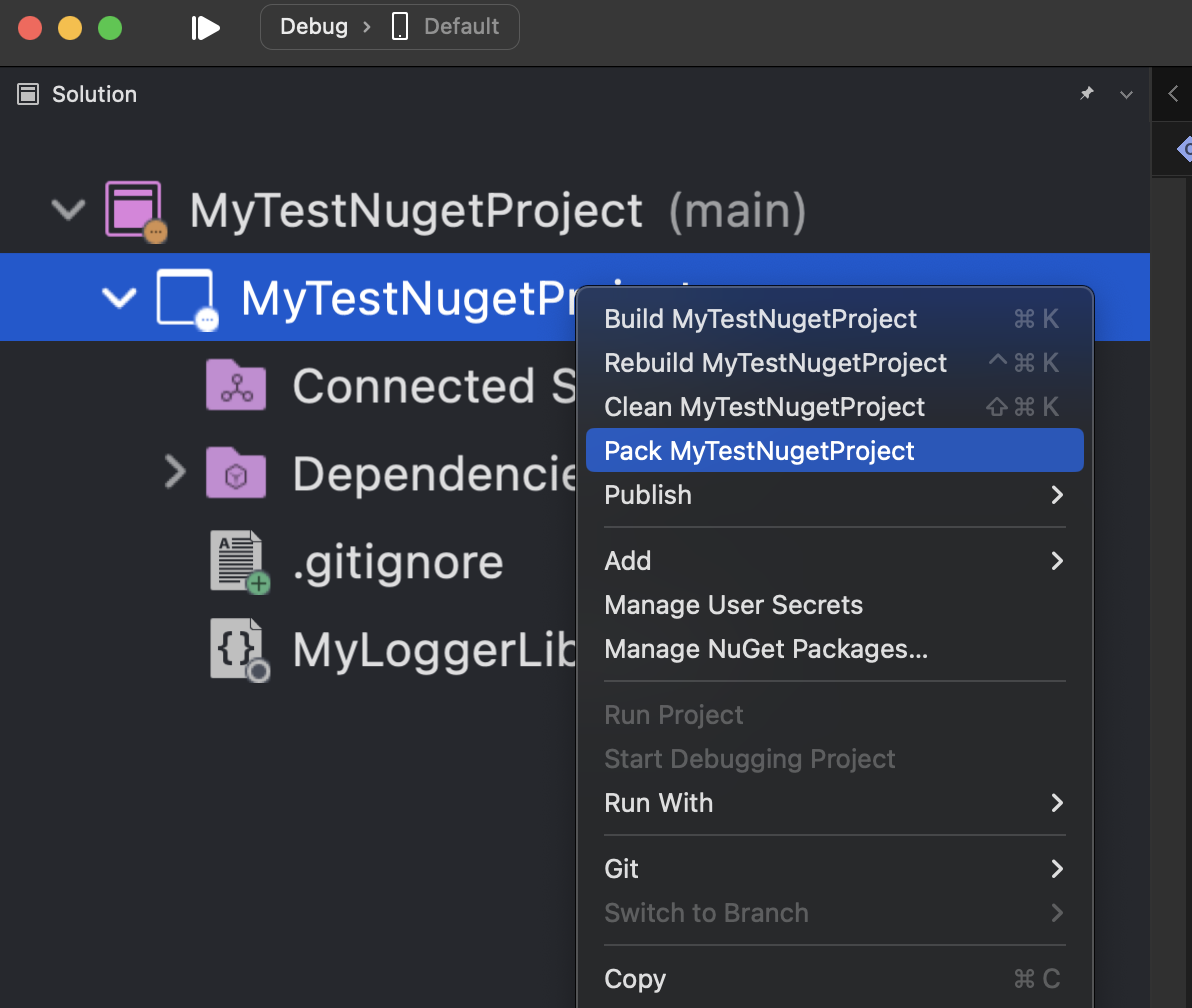Open Manage NuGet Packages dialog

766,649
